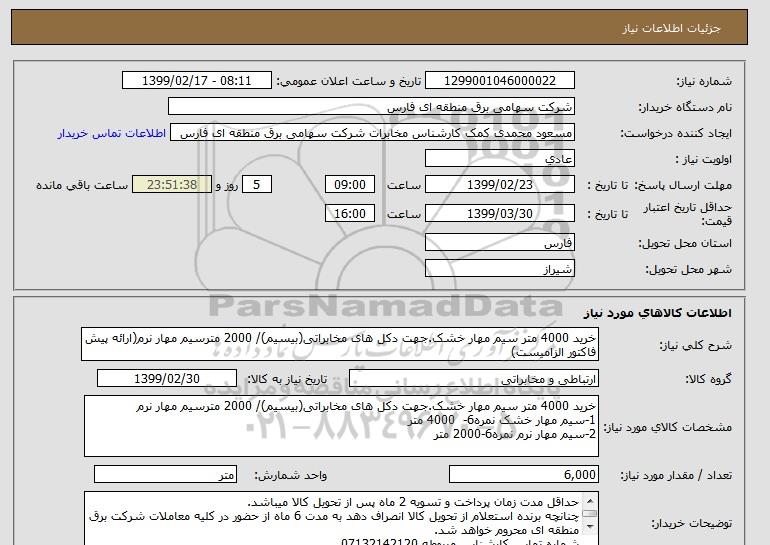Screen dimensions: 770x545
Task: Click label ساعت باقی مانده
Action: point(82,185)
